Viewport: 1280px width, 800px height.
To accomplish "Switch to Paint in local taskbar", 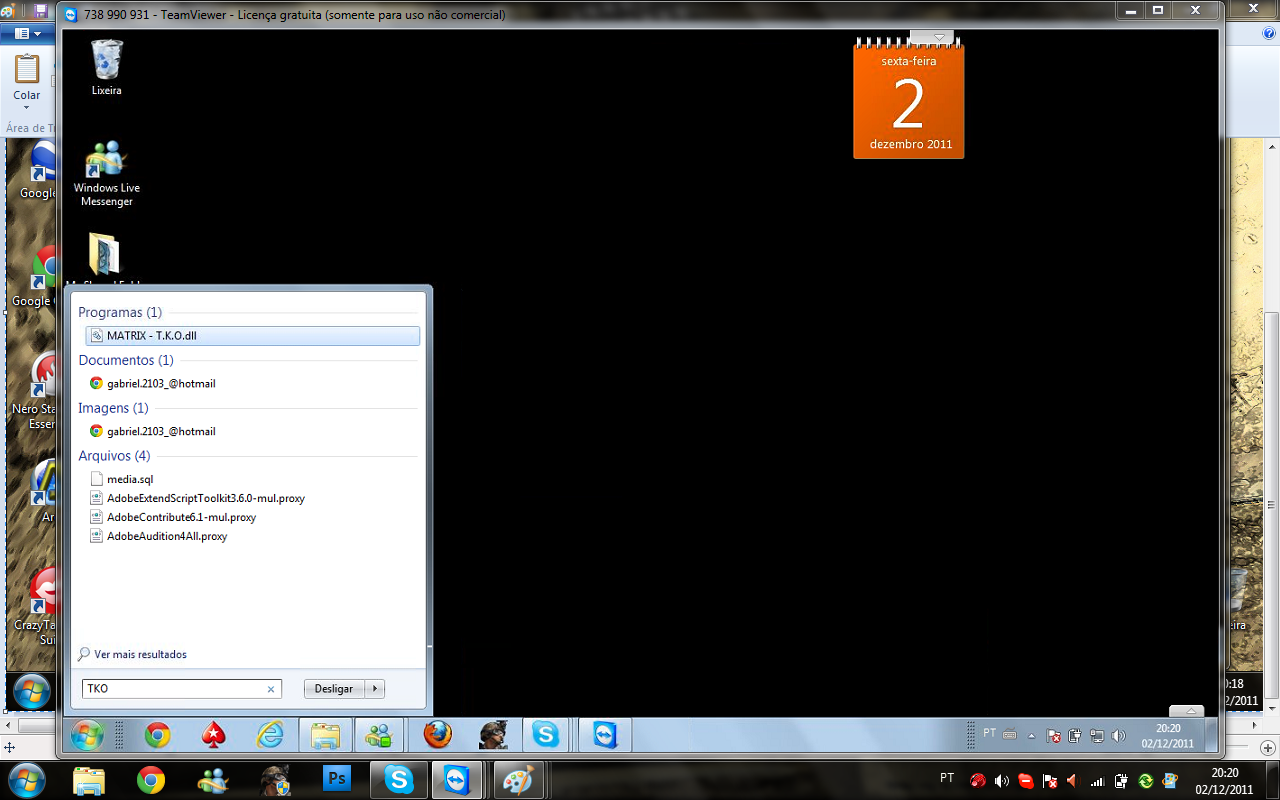I will [518, 780].
